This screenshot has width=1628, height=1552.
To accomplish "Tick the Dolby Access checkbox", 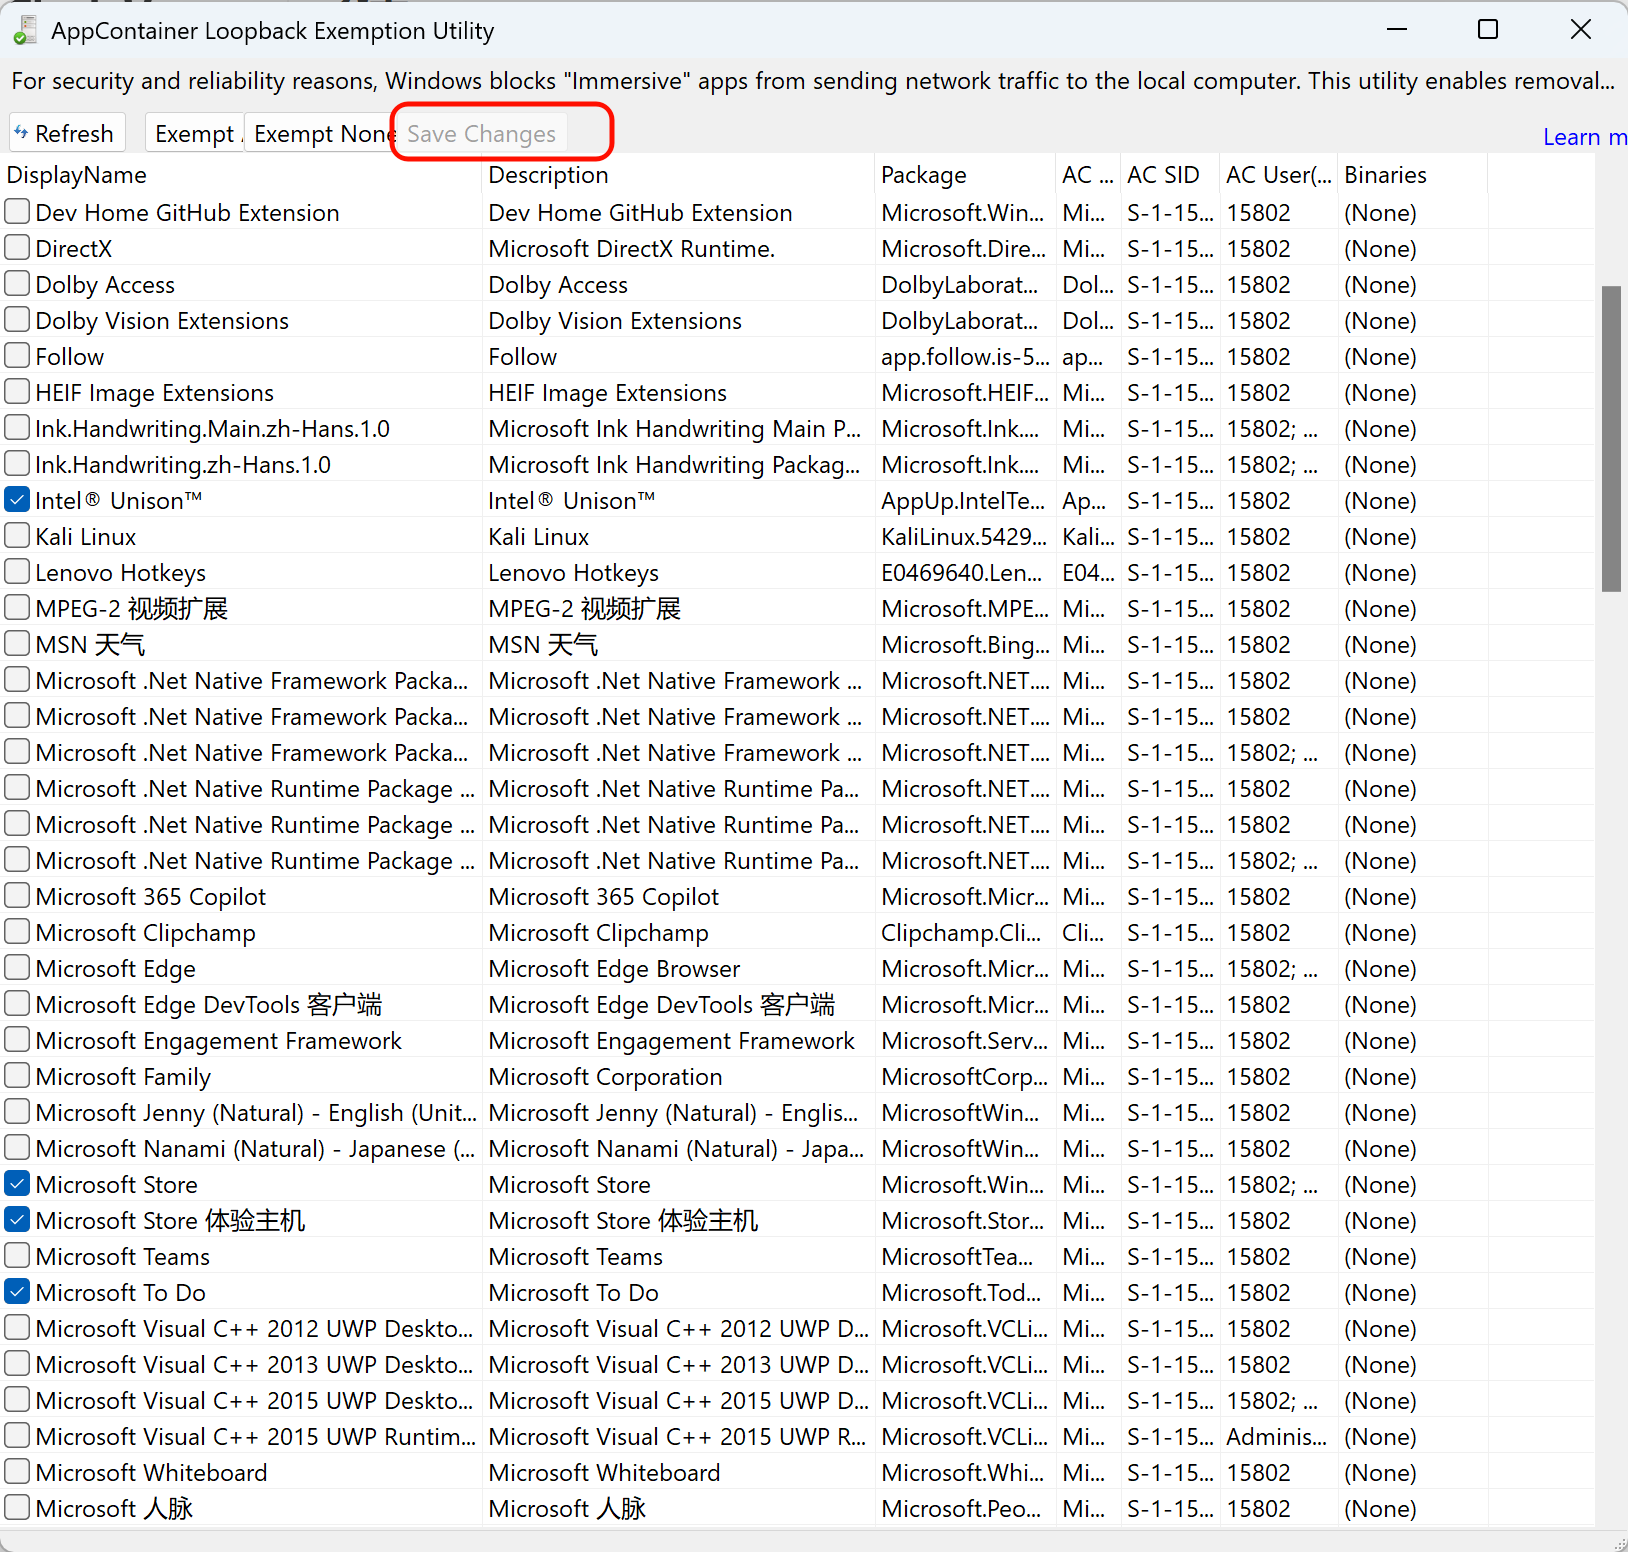I will [x=17, y=284].
